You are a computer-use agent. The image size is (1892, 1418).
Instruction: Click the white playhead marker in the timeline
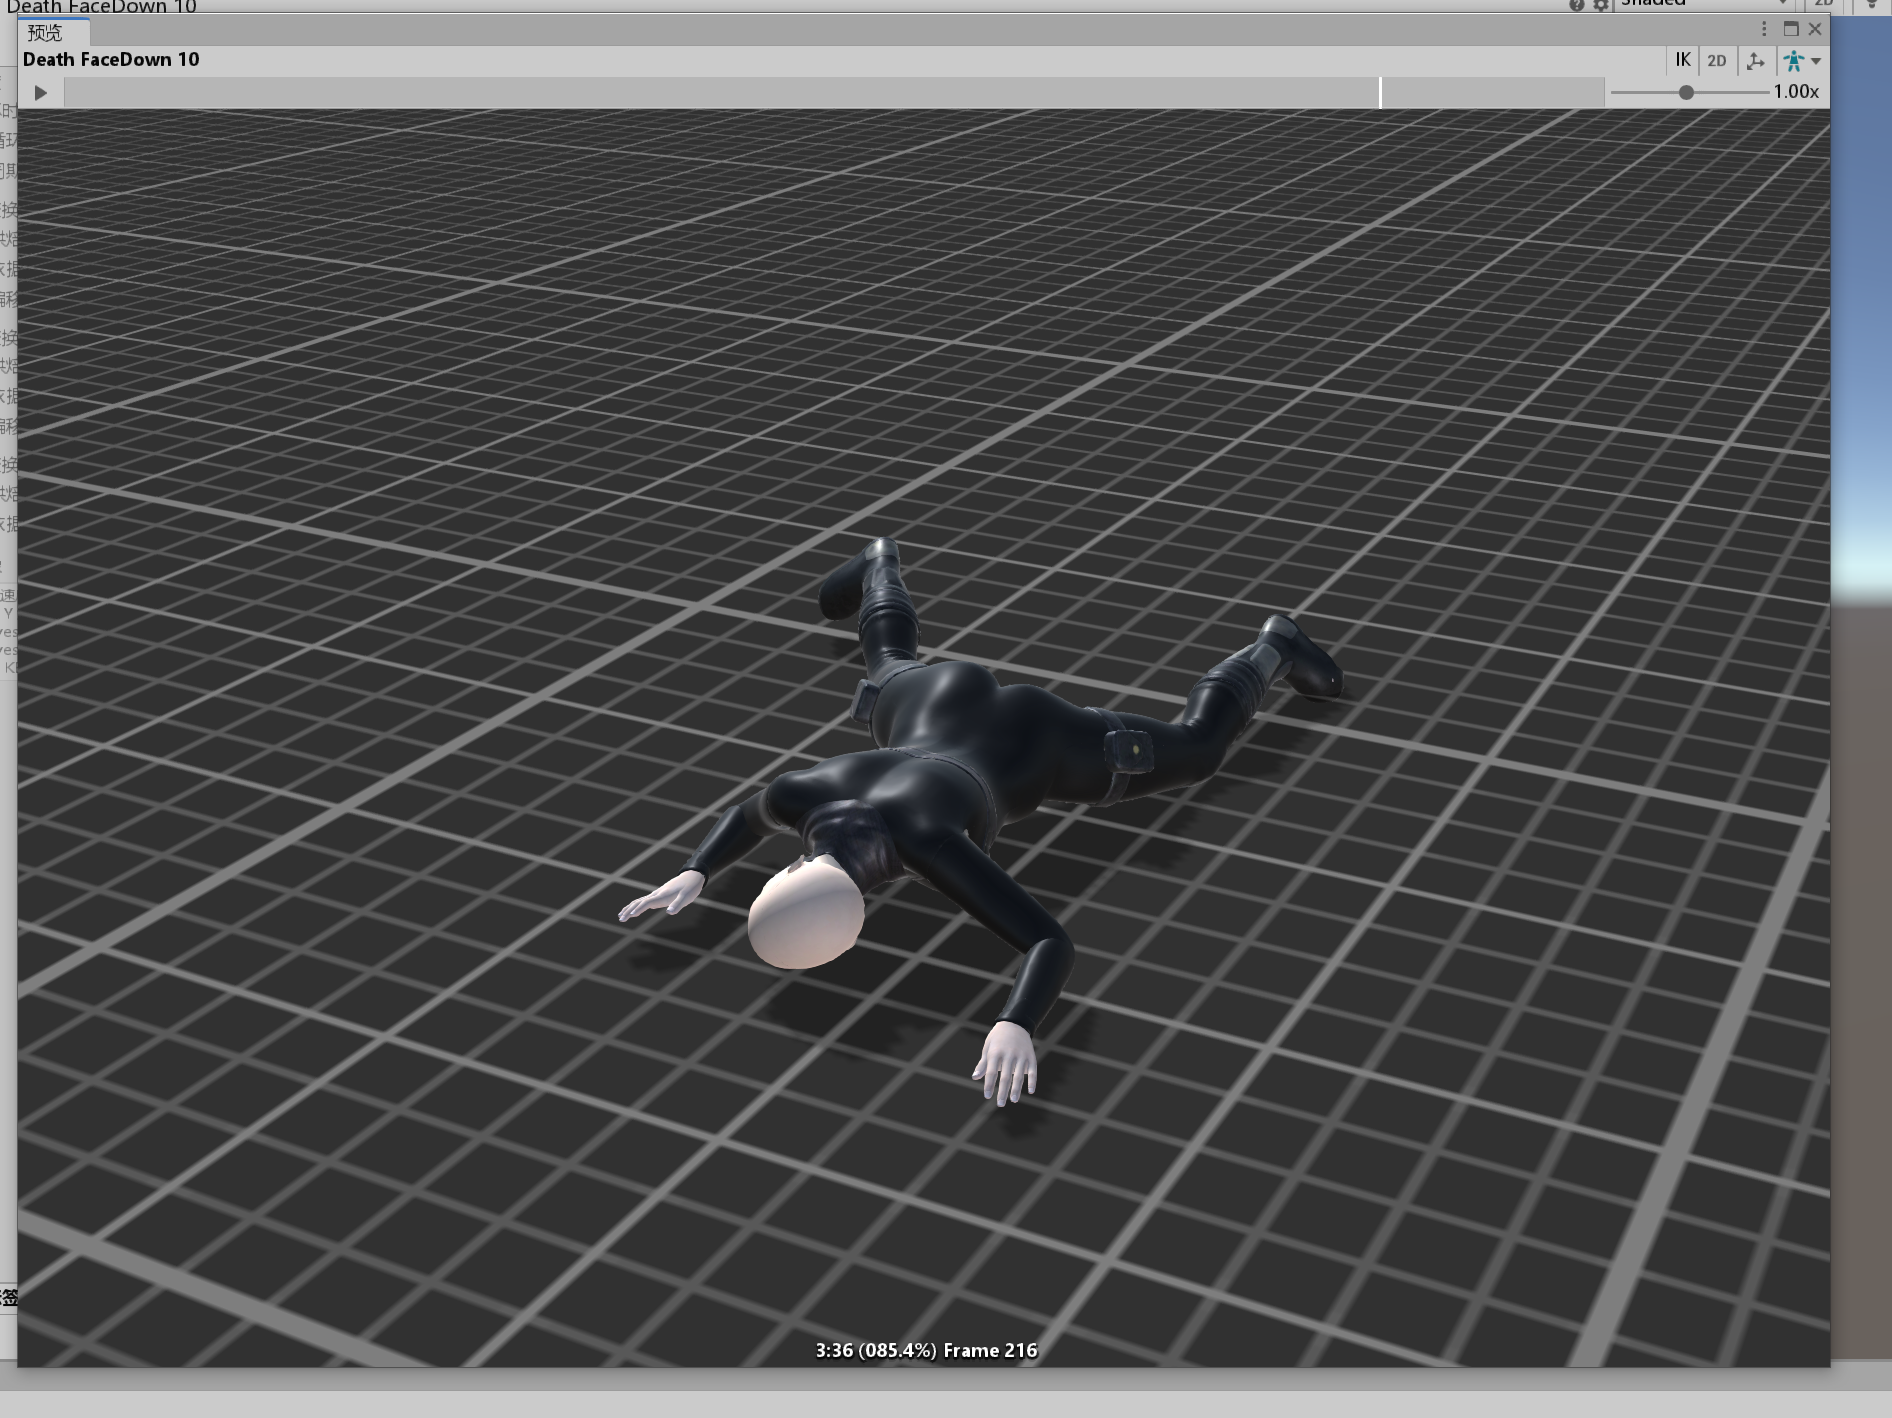[1380, 92]
